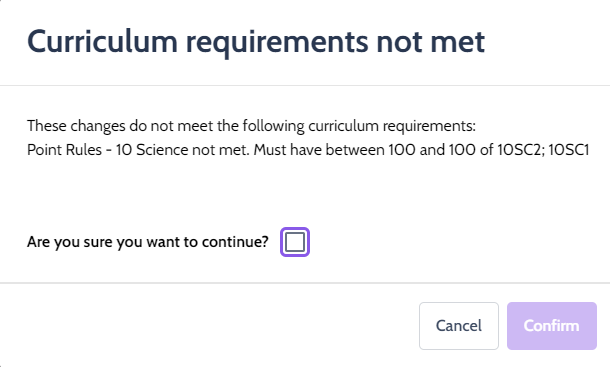This screenshot has height=367, width=610.
Task: Click the disabled Confirm button
Action: pyautogui.click(x=551, y=326)
